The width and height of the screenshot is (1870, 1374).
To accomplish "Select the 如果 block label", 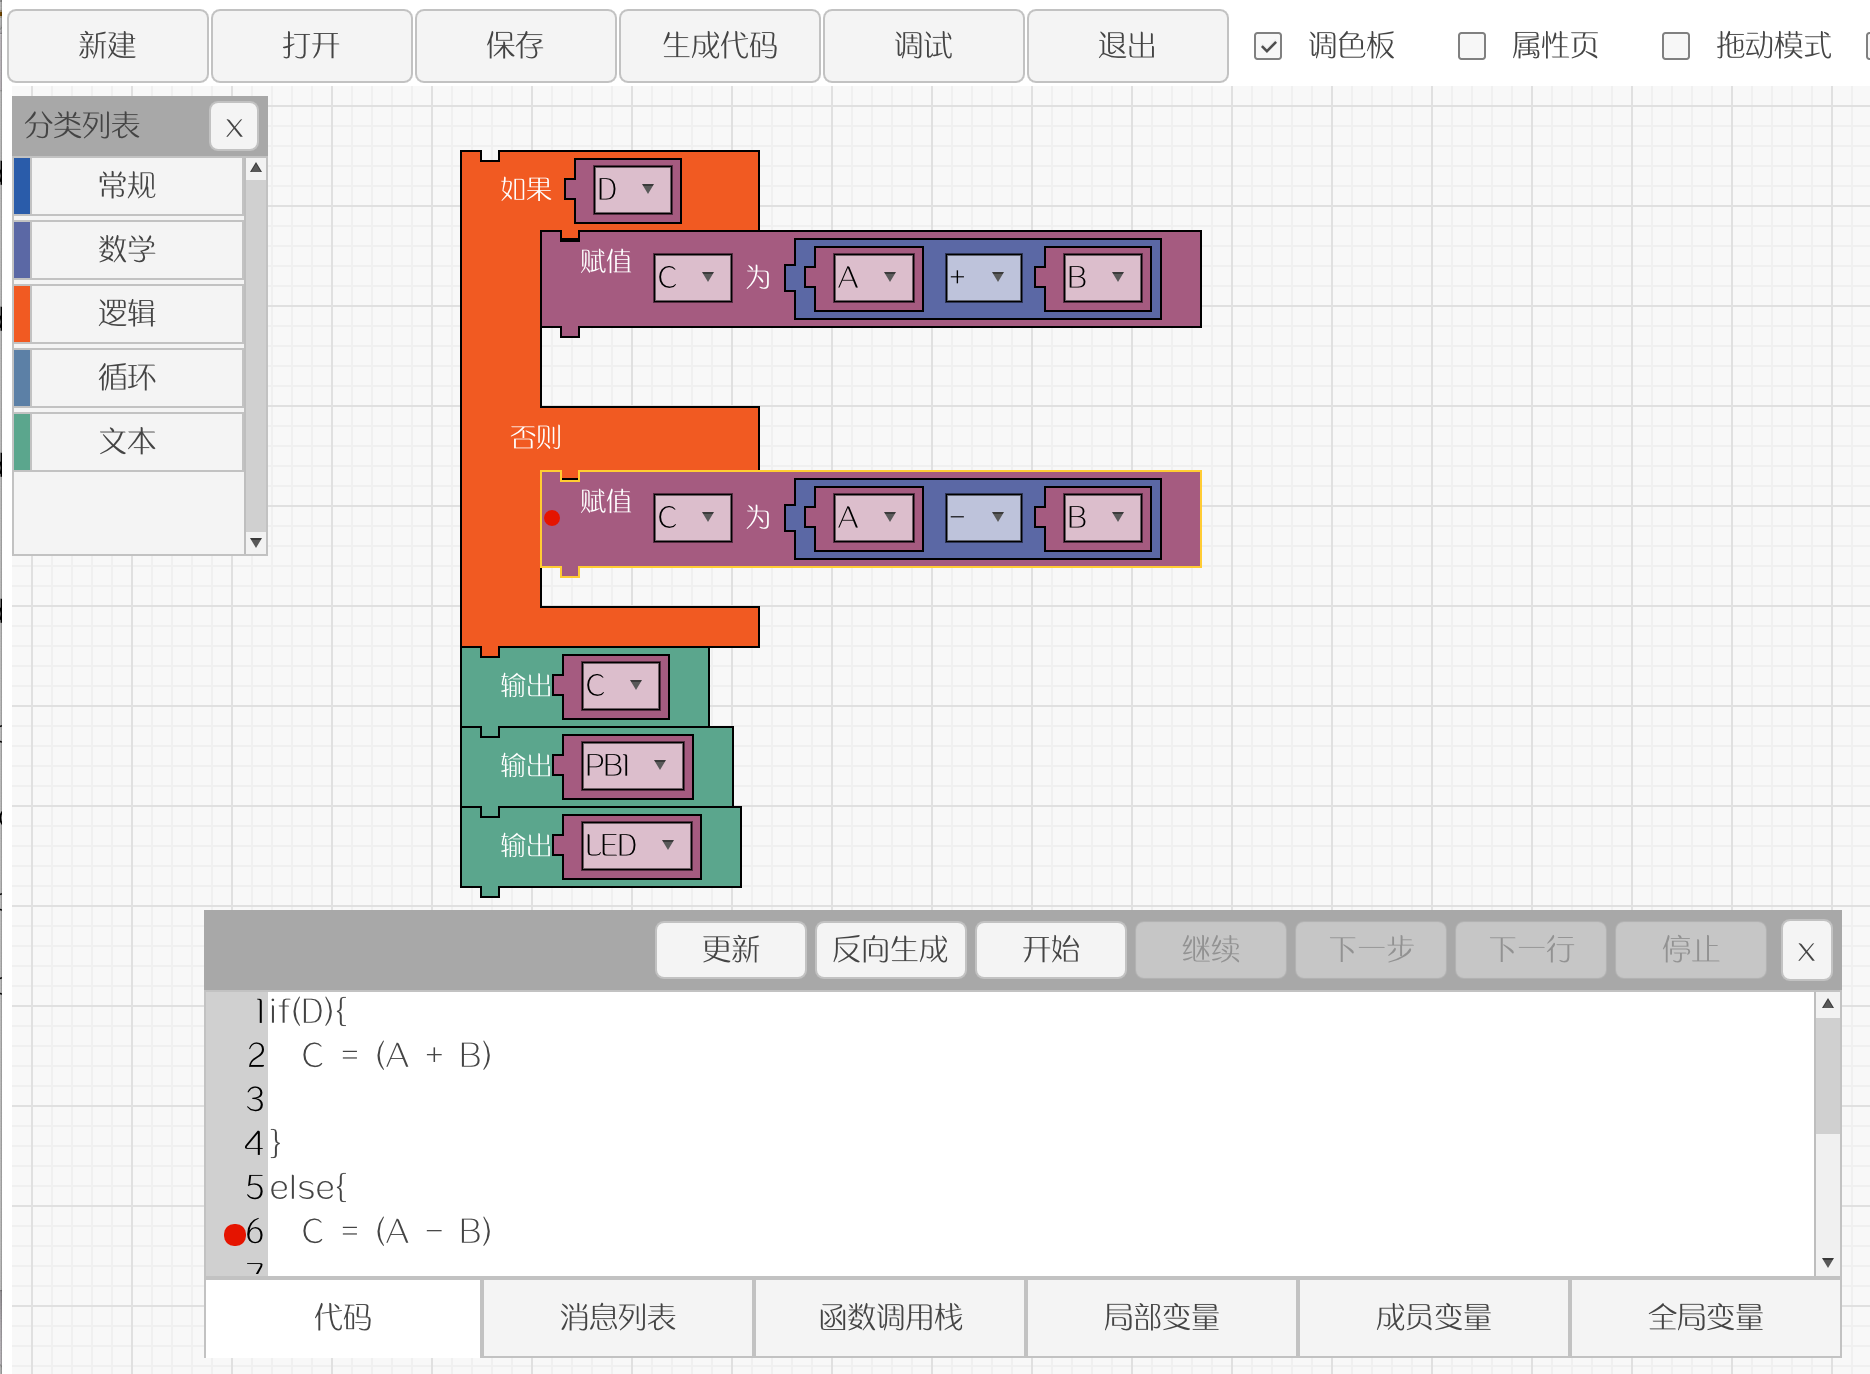I will click(x=526, y=189).
